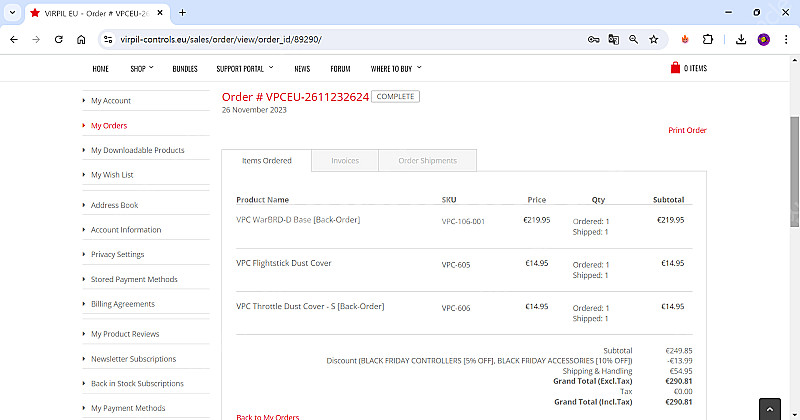Switch to the Items Ordered tab
This screenshot has height=420, width=800.
tap(266, 160)
